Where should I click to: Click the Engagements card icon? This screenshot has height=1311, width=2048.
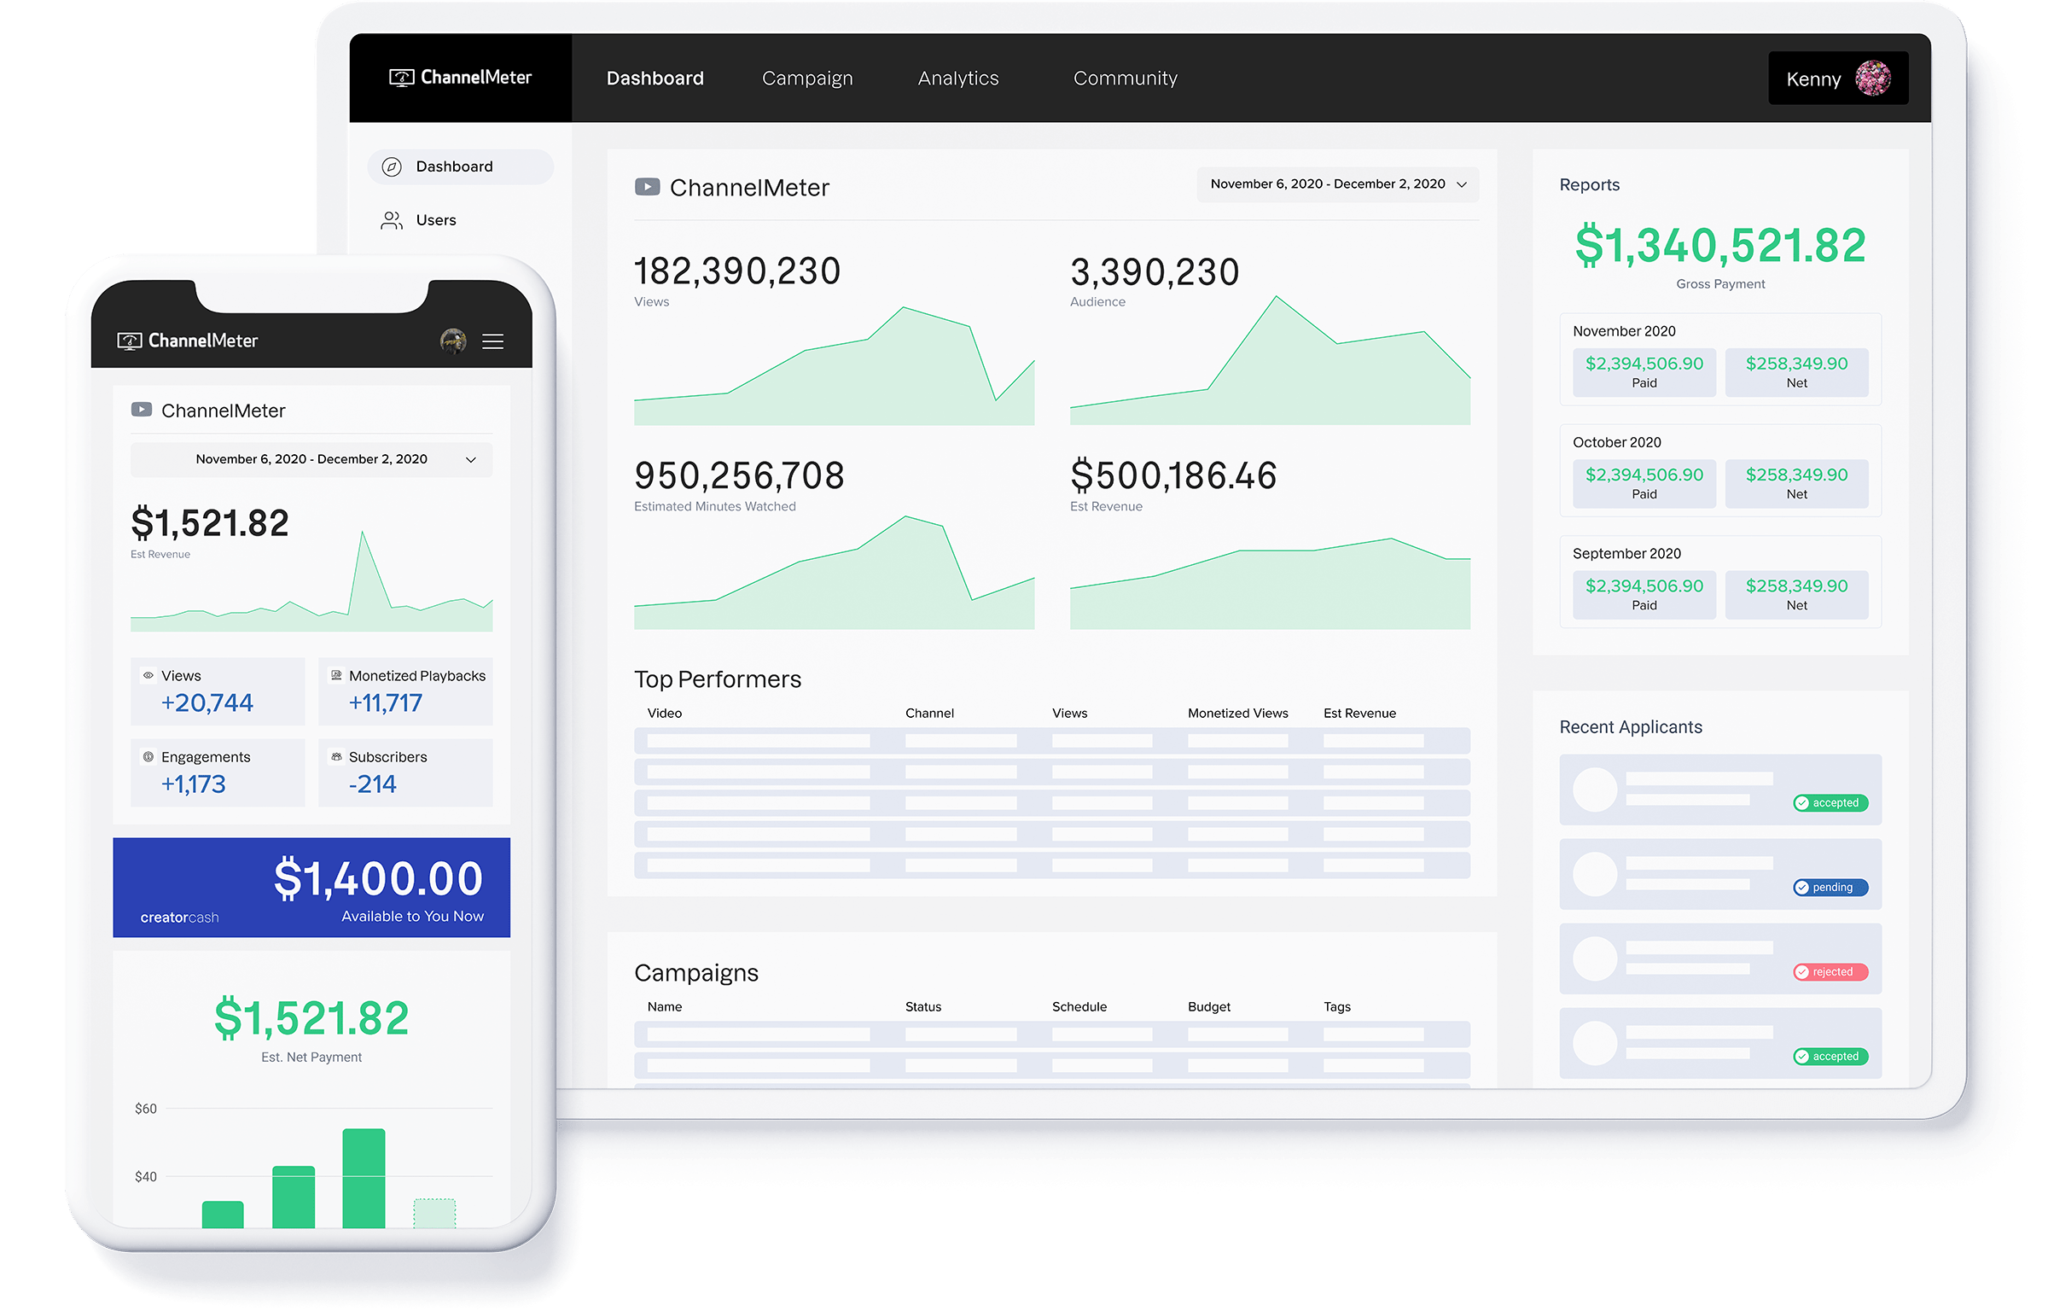point(148,757)
